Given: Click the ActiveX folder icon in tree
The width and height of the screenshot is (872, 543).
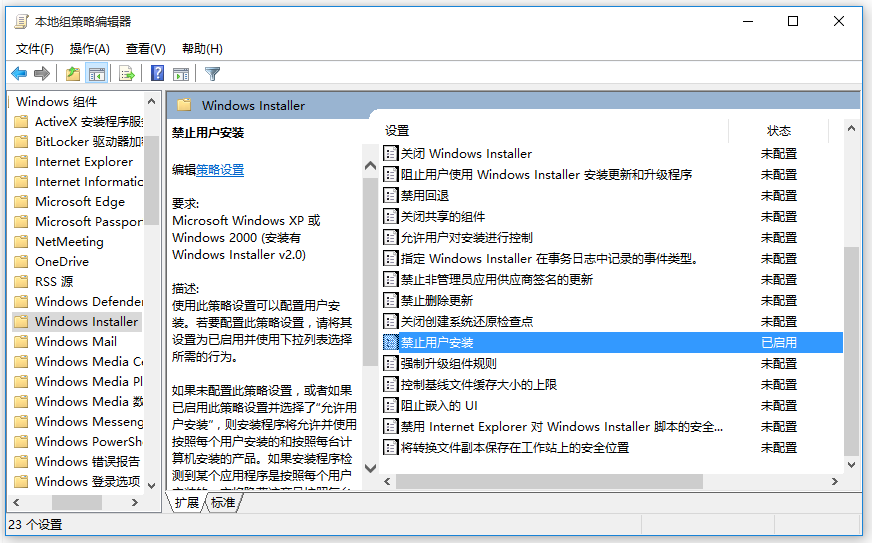Looking at the screenshot, I should (21, 122).
